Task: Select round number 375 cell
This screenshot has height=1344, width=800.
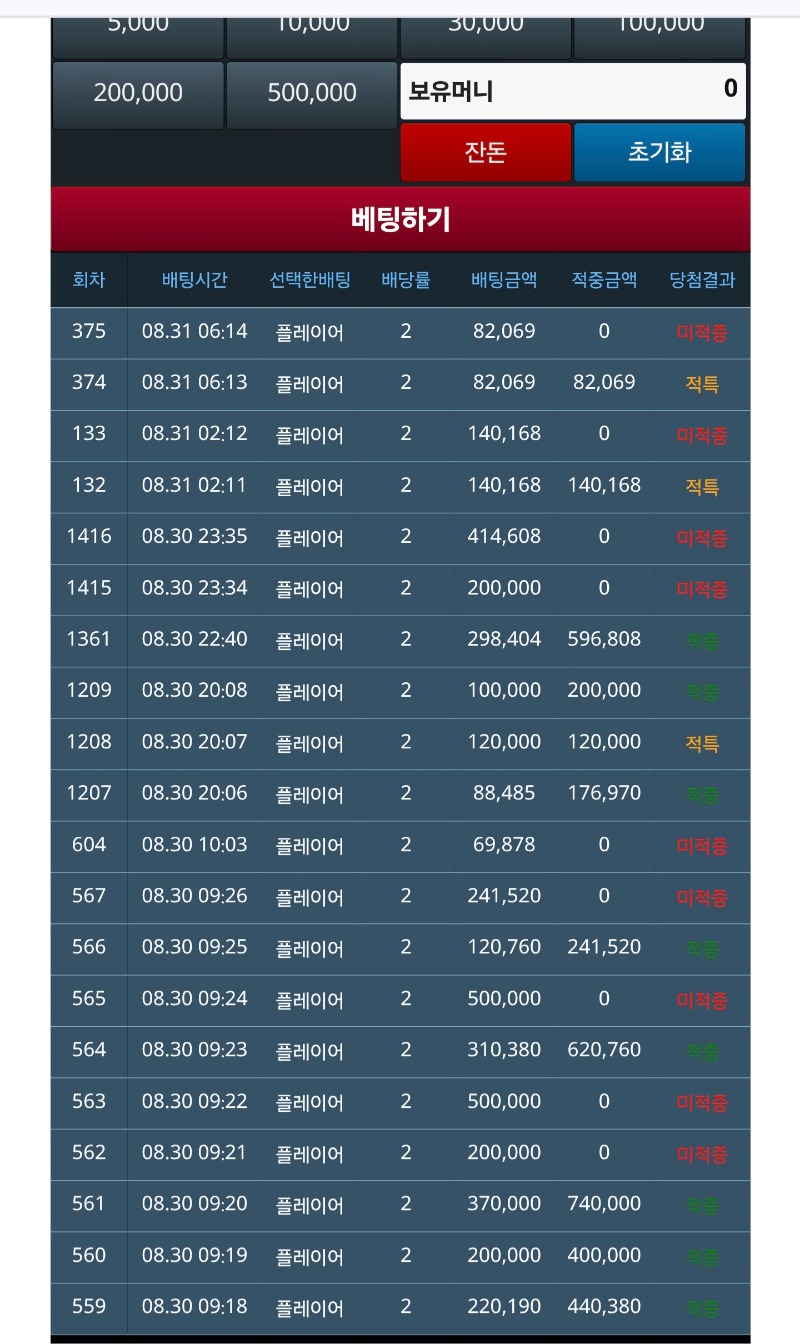Action: pos(89,331)
